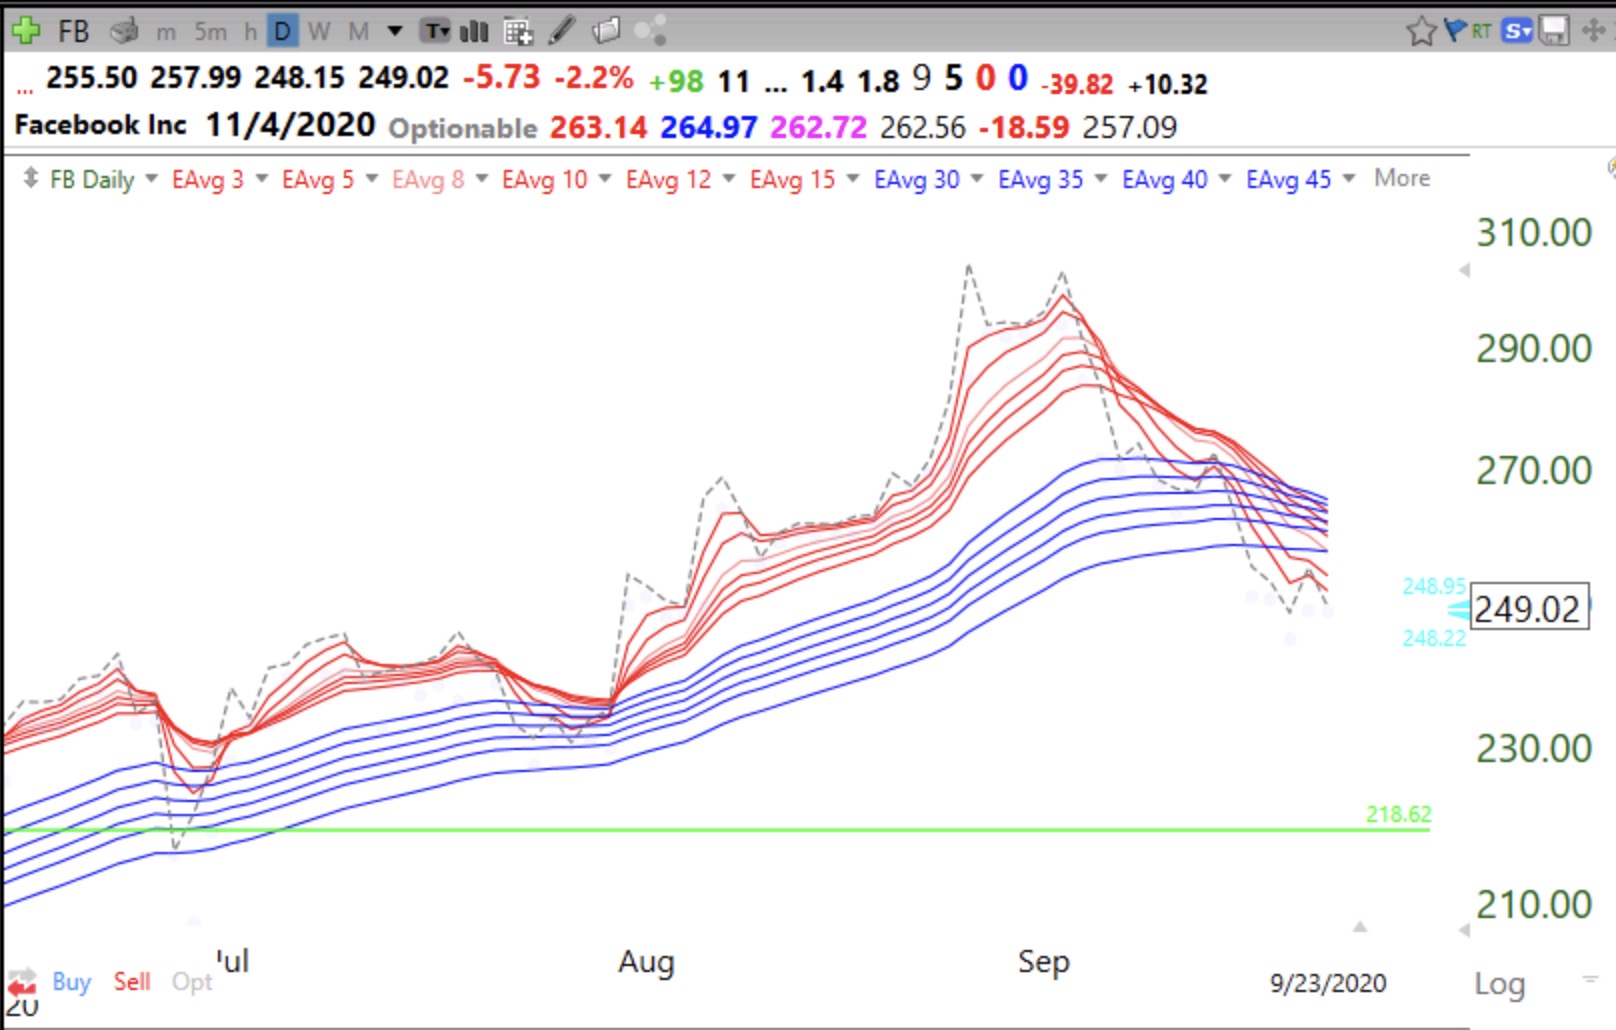The width and height of the screenshot is (1616, 1030).
Task: Switch to 1-minute 'm' timeframe
Action: 166,32
